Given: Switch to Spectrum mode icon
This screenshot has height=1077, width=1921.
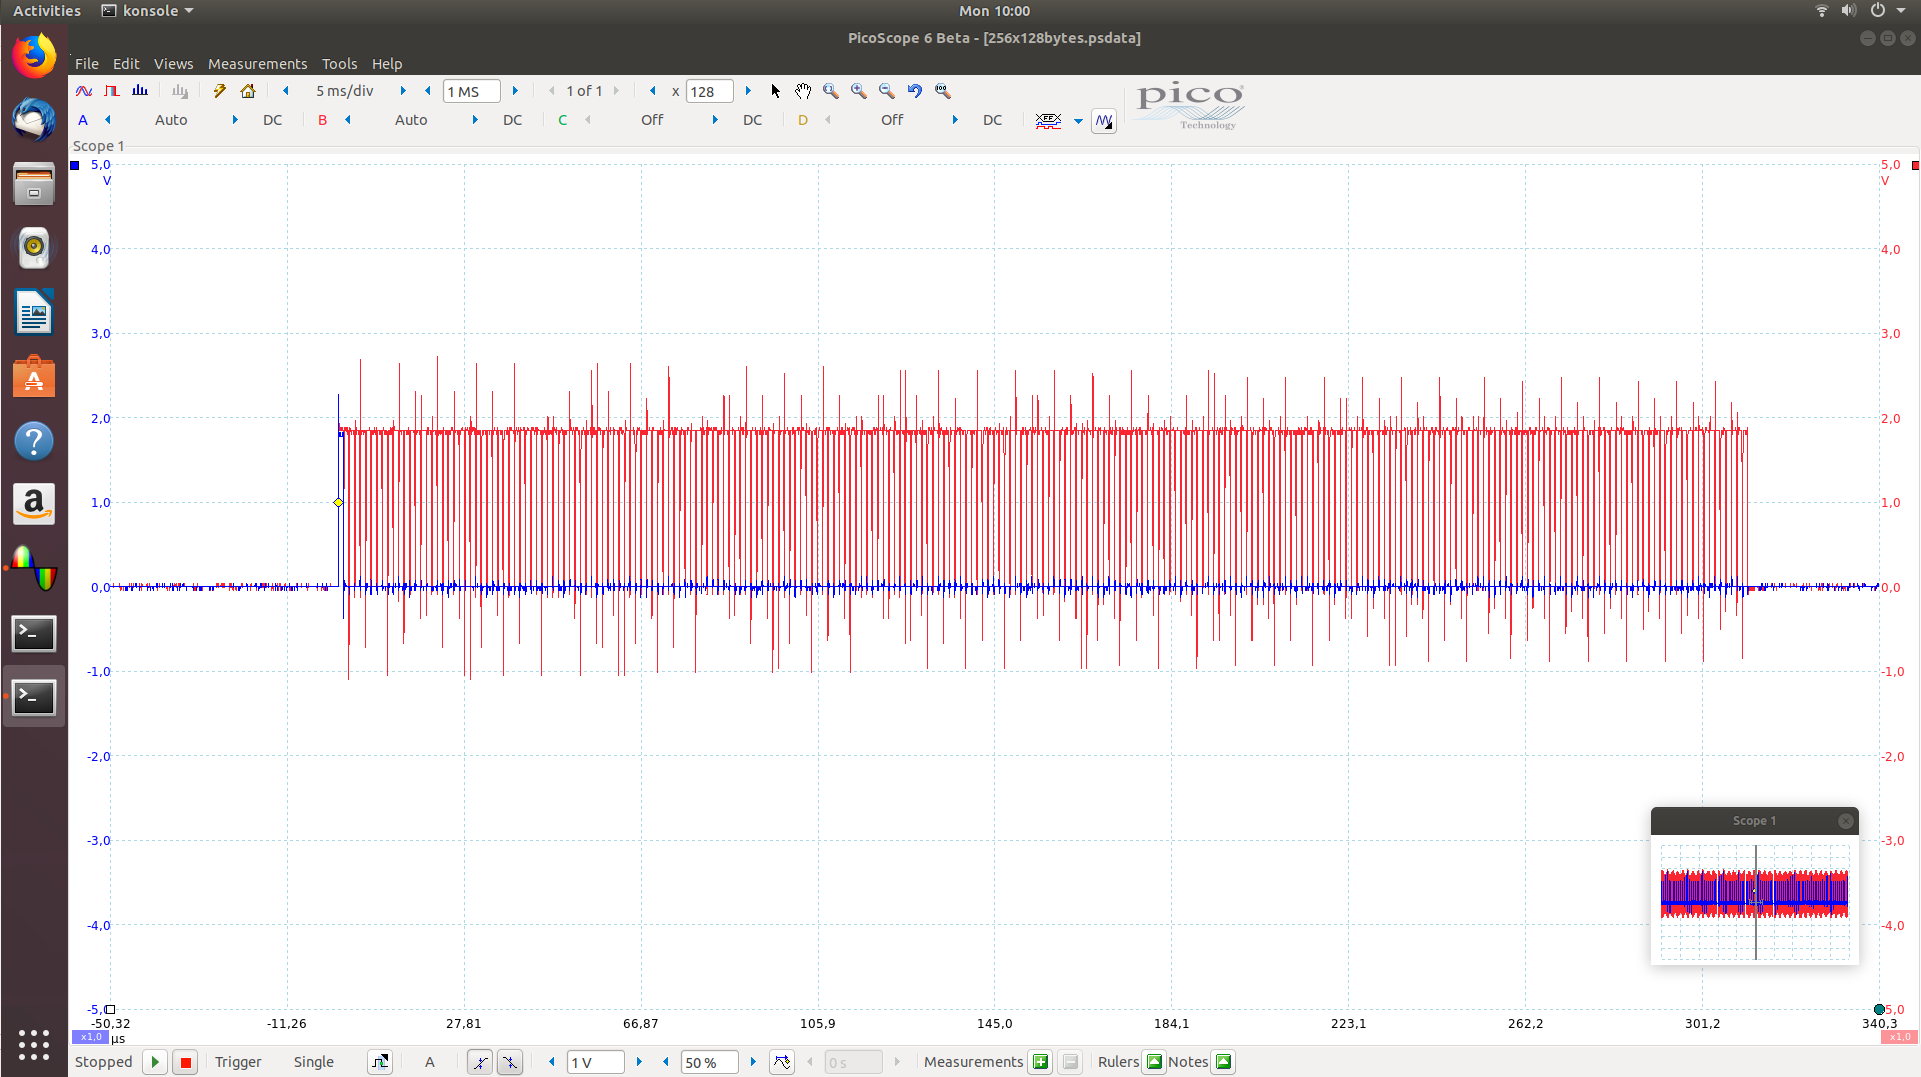Looking at the screenshot, I should 140,91.
